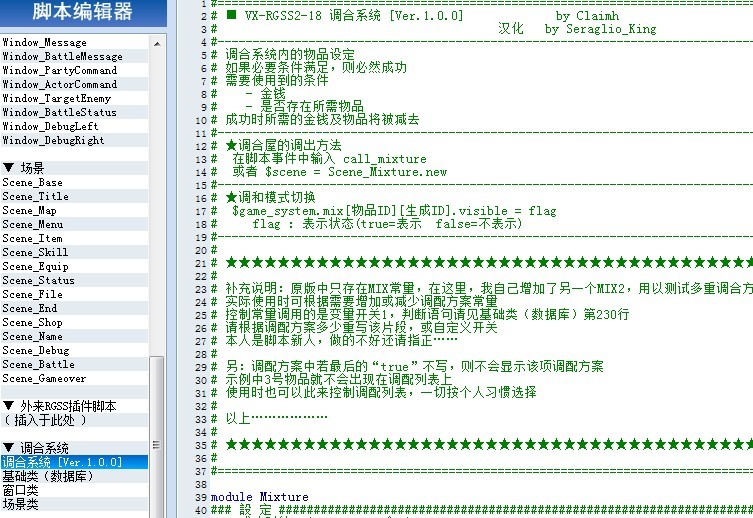Select Window_Message script

click(x=74, y=42)
